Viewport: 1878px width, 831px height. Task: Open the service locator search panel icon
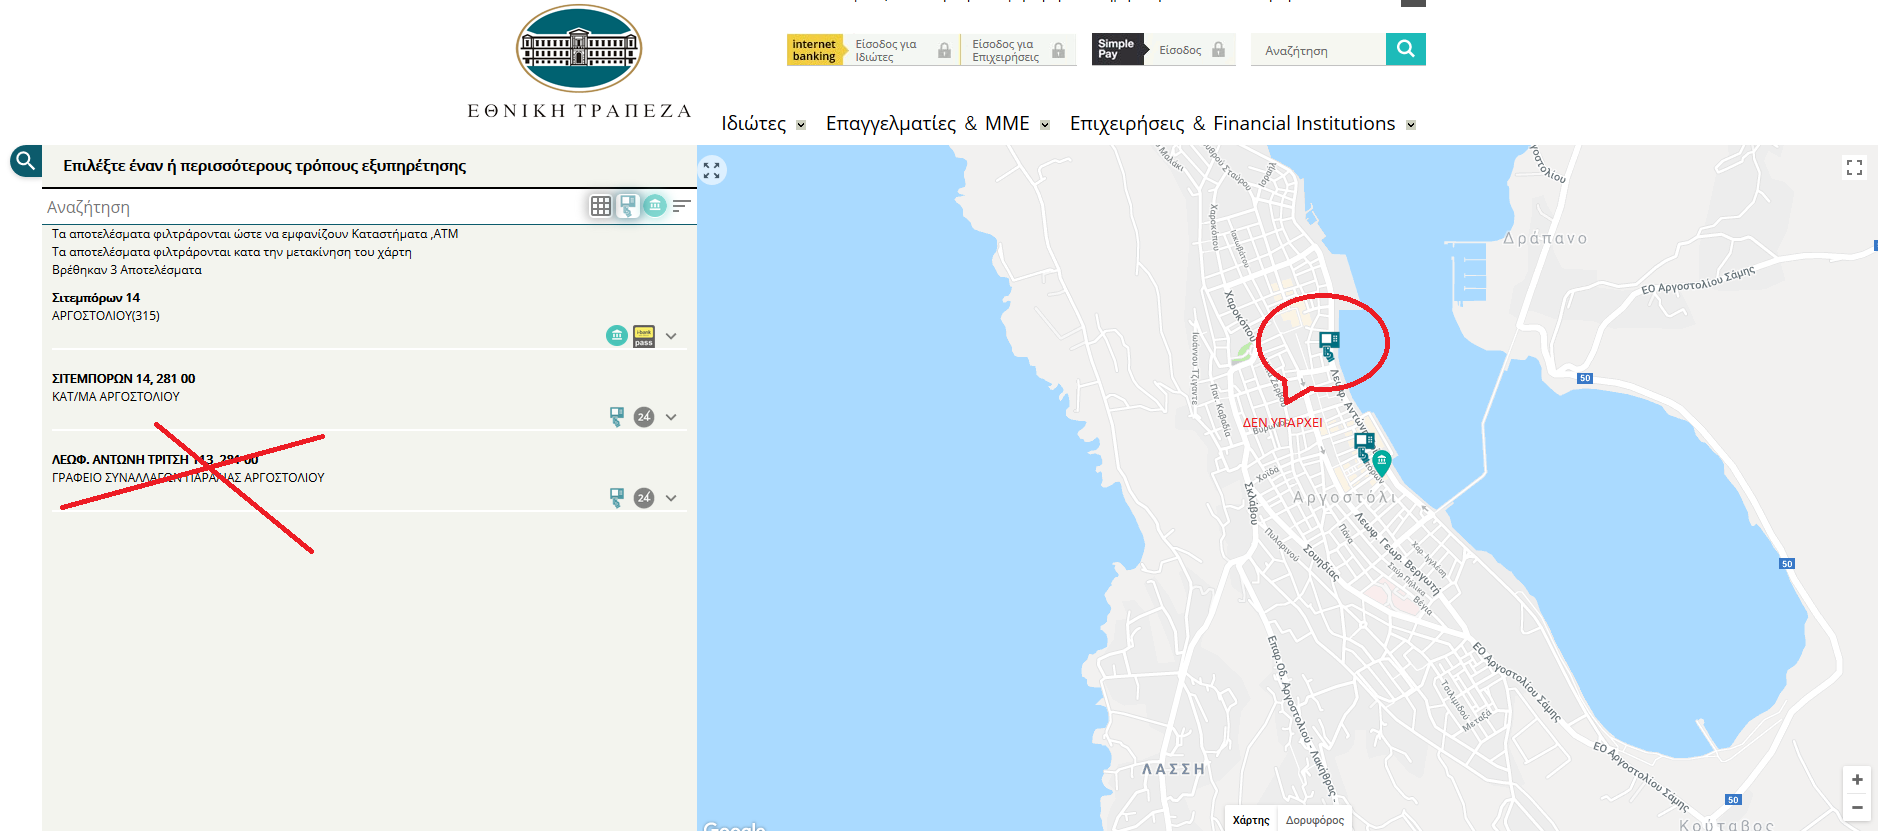26,161
